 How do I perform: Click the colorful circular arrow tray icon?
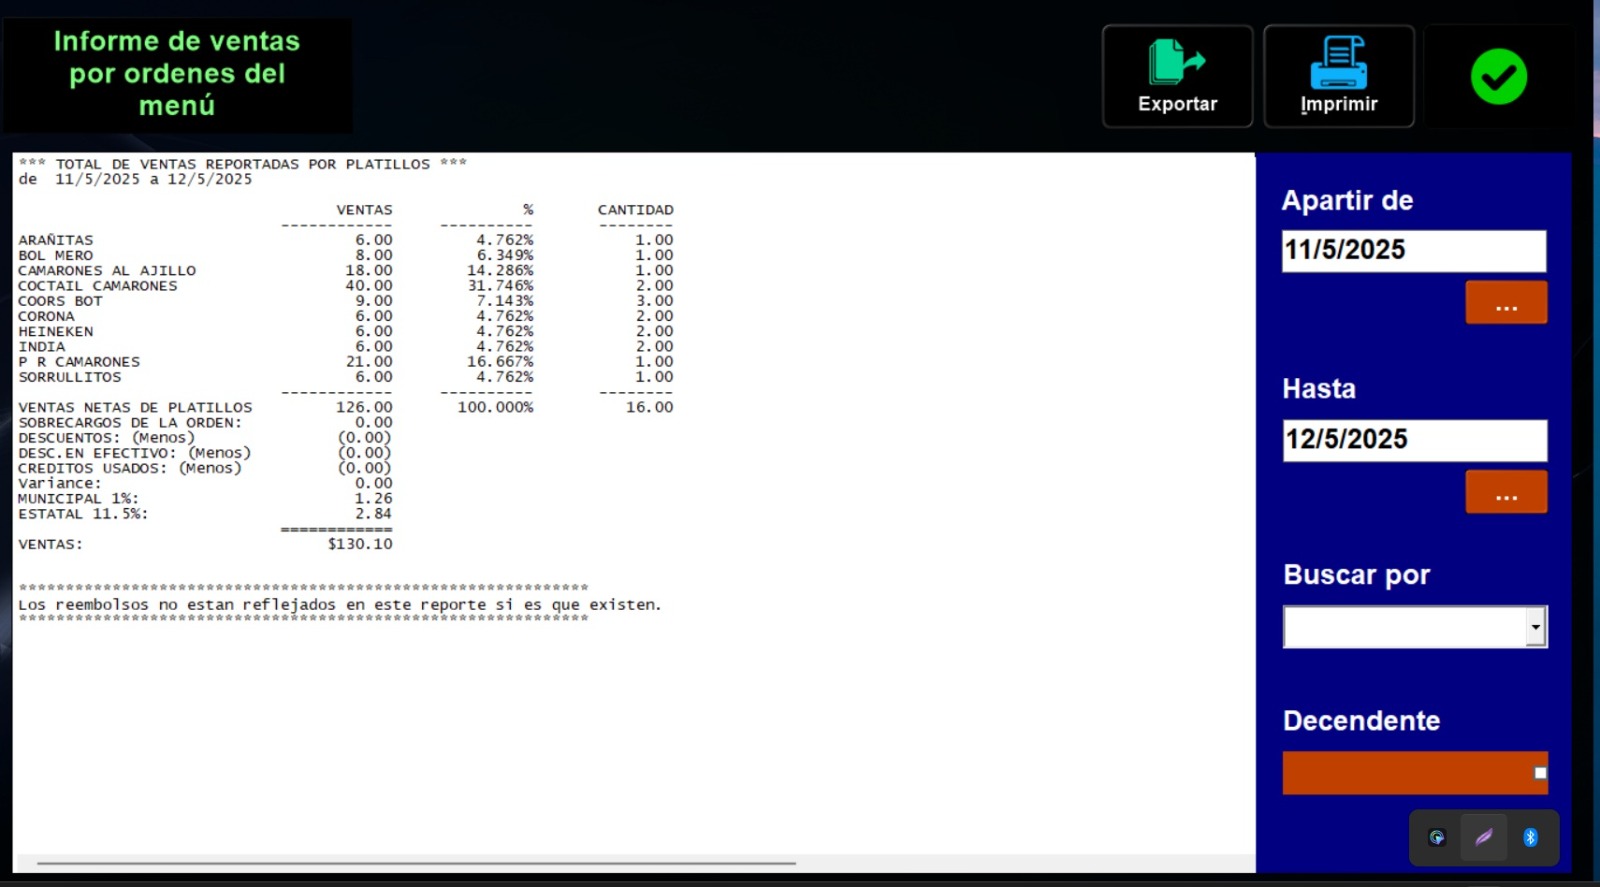[1437, 838]
